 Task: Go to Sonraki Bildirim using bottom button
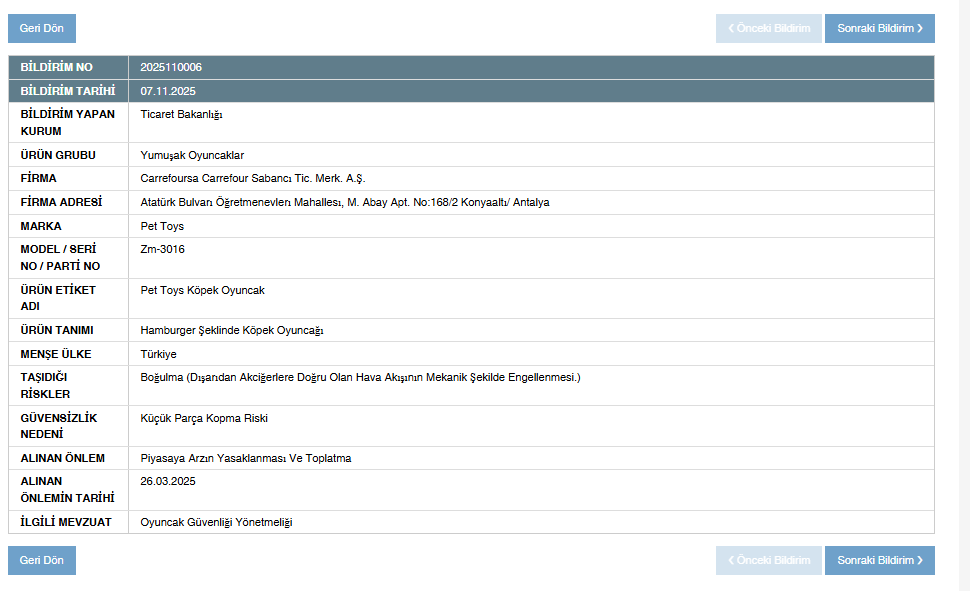879,561
